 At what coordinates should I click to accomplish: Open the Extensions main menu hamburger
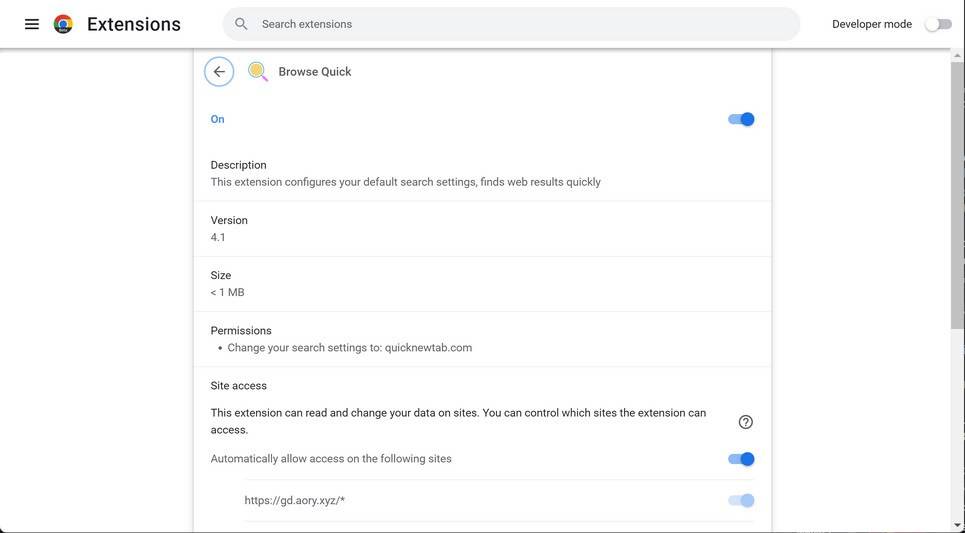[32, 24]
